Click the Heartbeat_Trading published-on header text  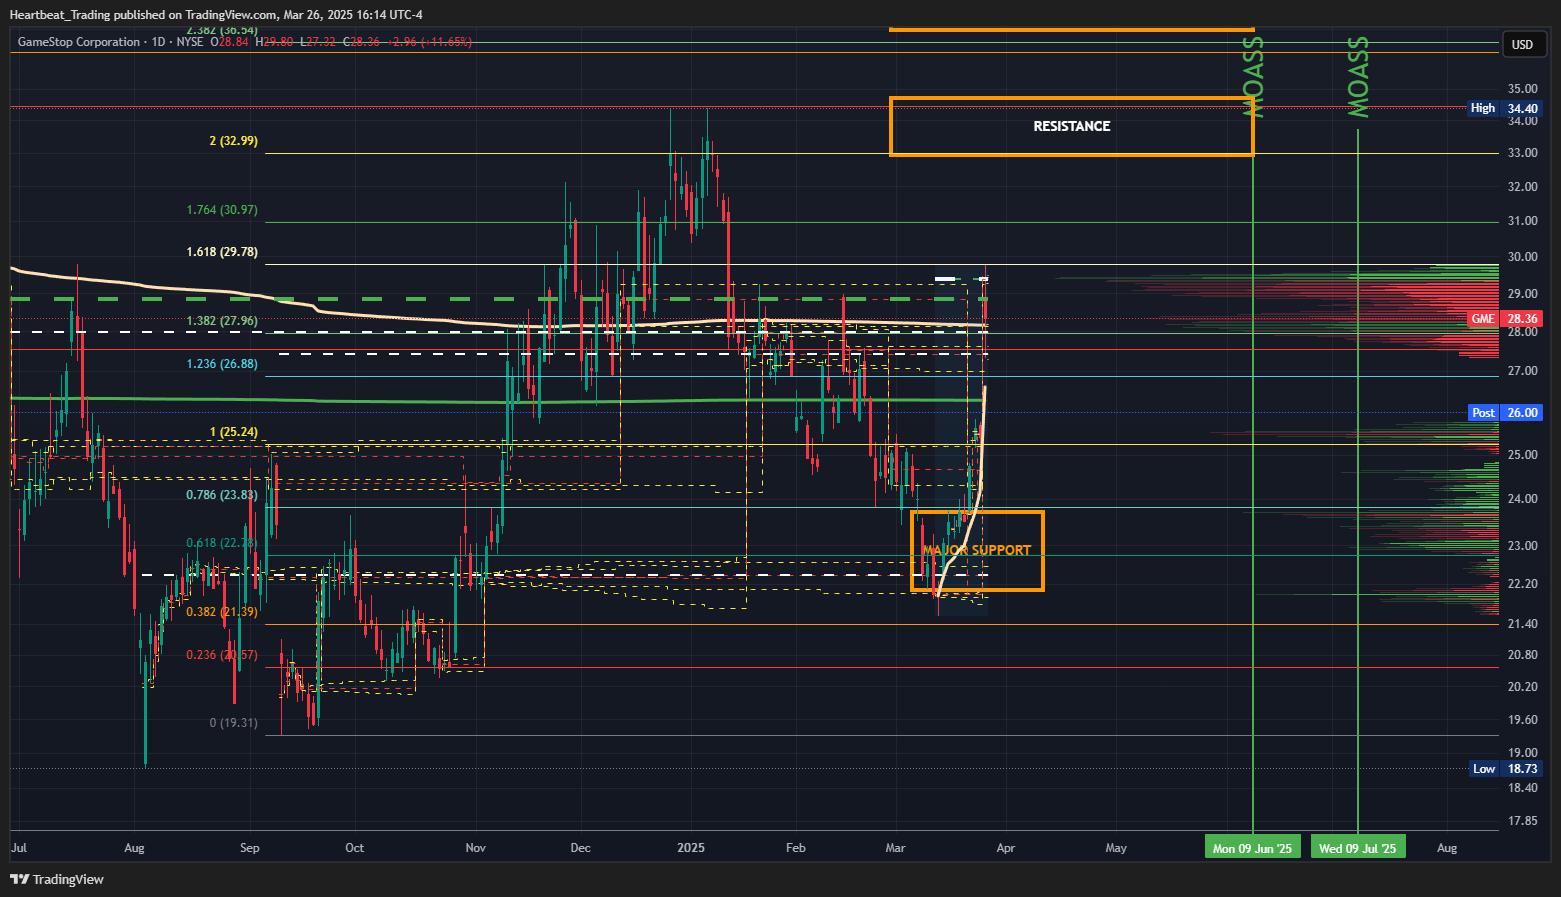pyautogui.click(x=216, y=15)
